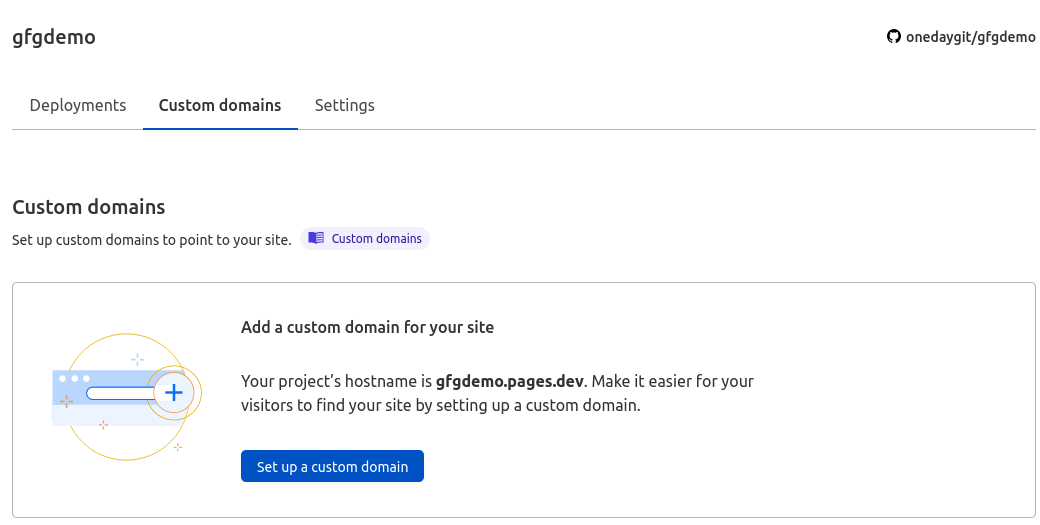Click the Add a custom domain heading

point(367,327)
